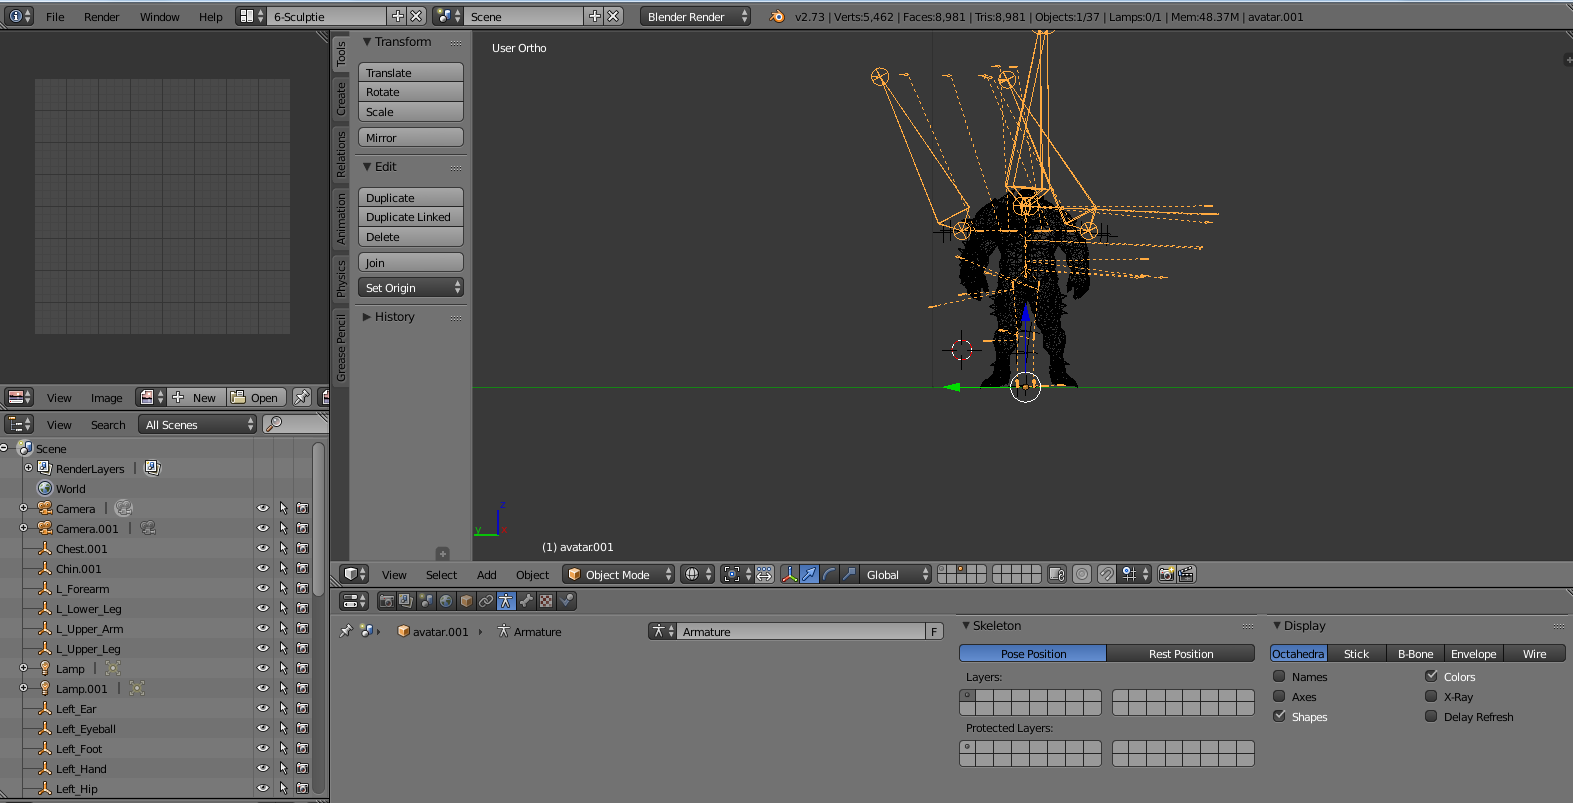Select the Rotate manipulator arc icon
The width and height of the screenshot is (1573, 803).
point(829,574)
